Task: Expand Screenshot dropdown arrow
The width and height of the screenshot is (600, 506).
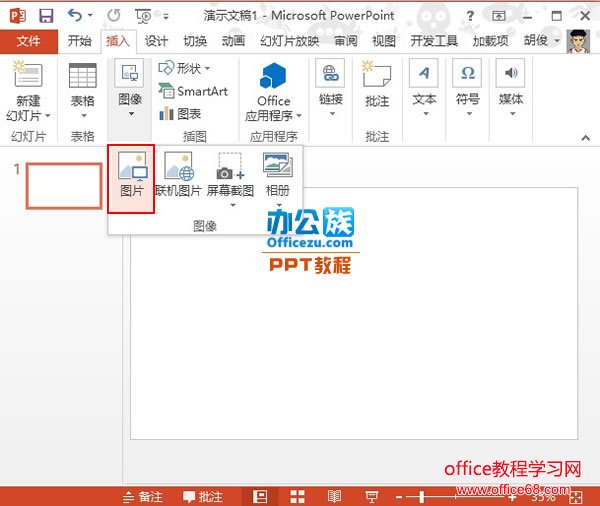Action: (232, 205)
